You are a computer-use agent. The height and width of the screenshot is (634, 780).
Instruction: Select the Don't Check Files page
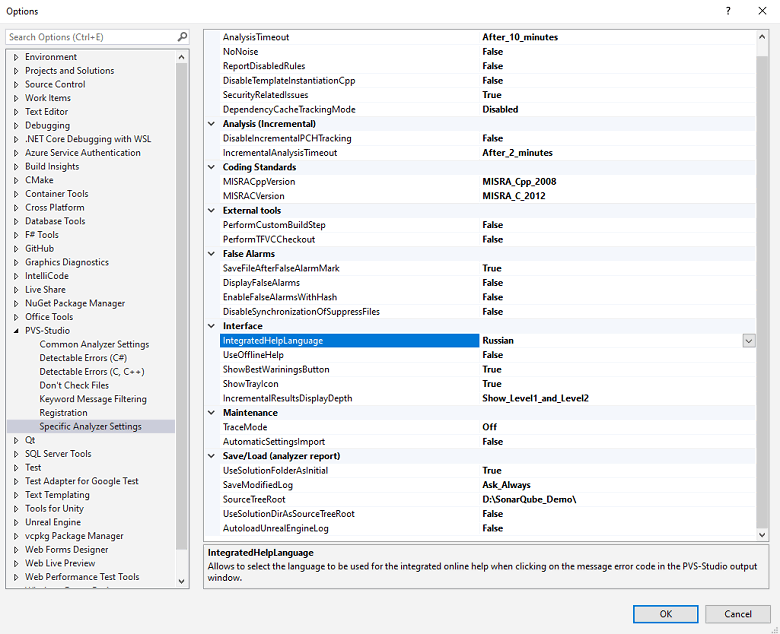[x=74, y=386]
